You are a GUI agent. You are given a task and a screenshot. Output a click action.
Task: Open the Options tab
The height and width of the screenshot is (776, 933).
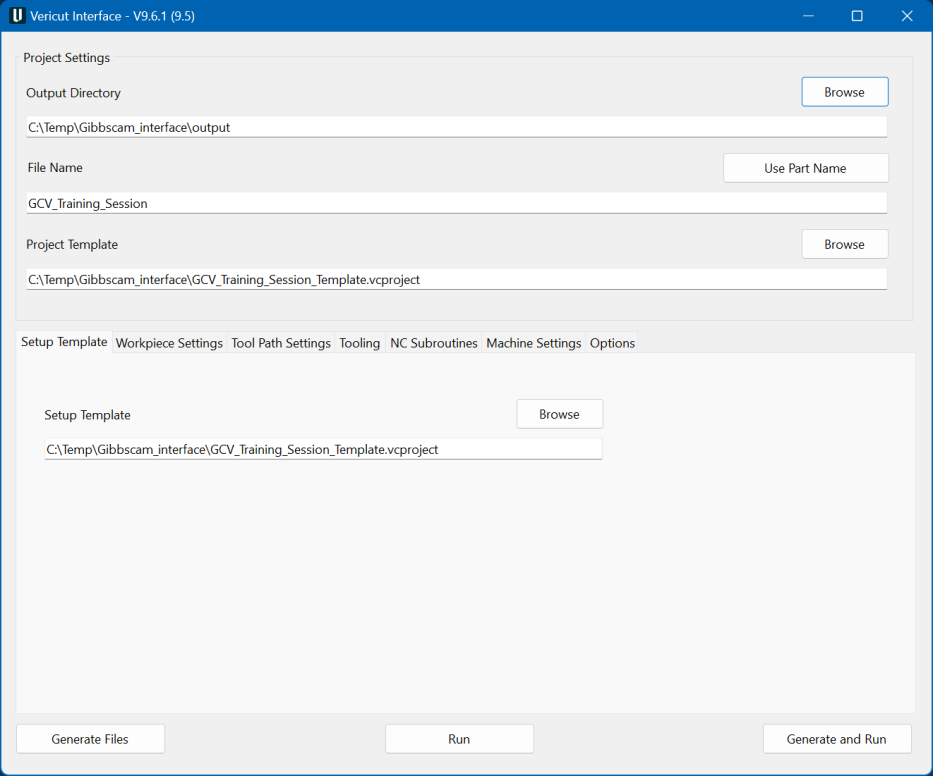pyautogui.click(x=612, y=343)
